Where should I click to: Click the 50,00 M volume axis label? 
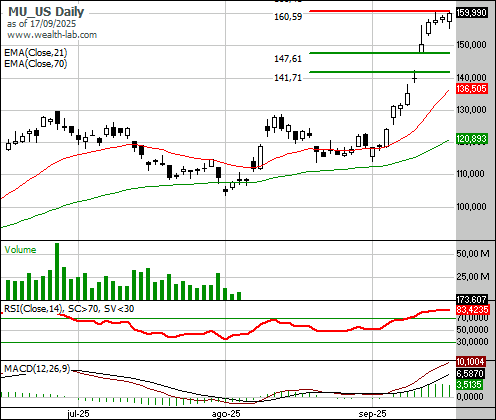click(473, 254)
